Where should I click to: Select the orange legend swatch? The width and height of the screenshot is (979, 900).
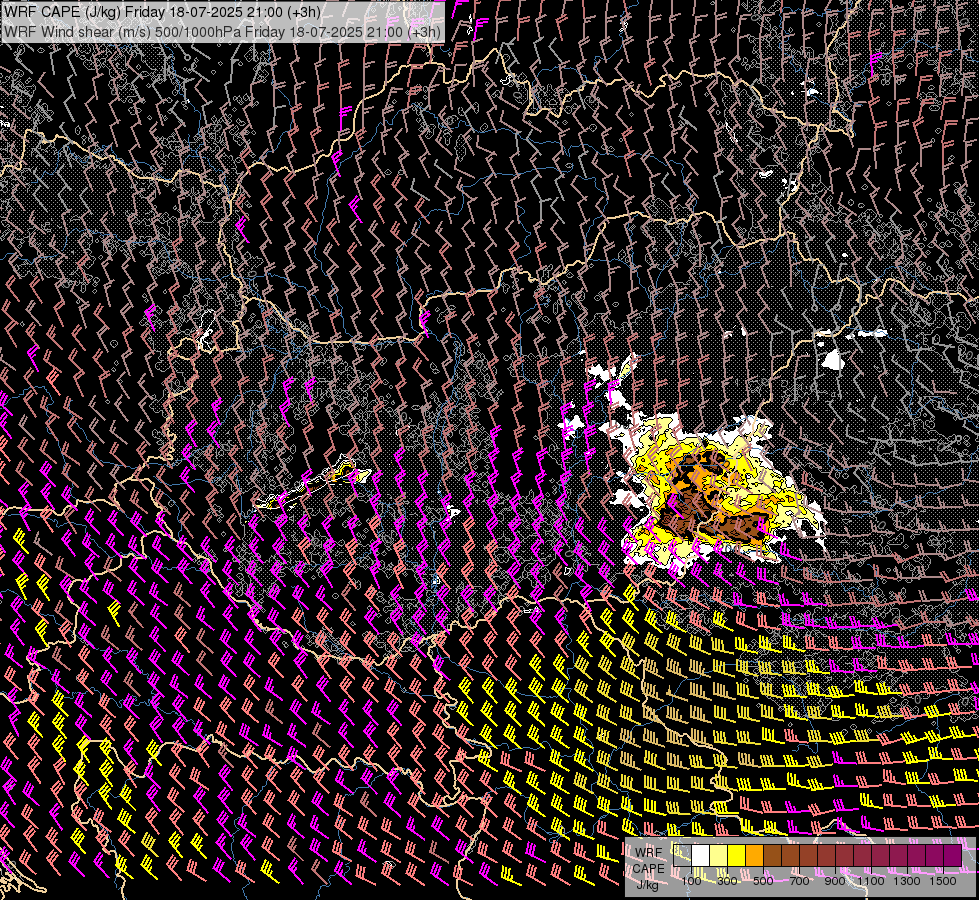click(754, 855)
